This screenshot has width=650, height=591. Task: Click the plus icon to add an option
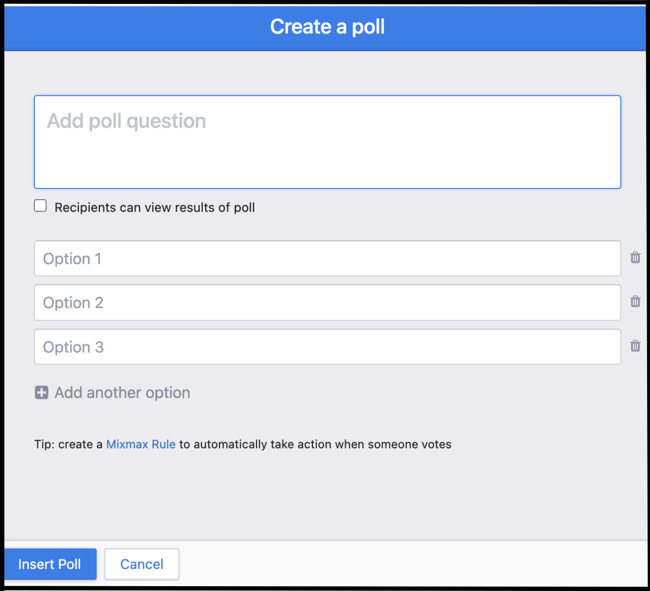click(41, 393)
